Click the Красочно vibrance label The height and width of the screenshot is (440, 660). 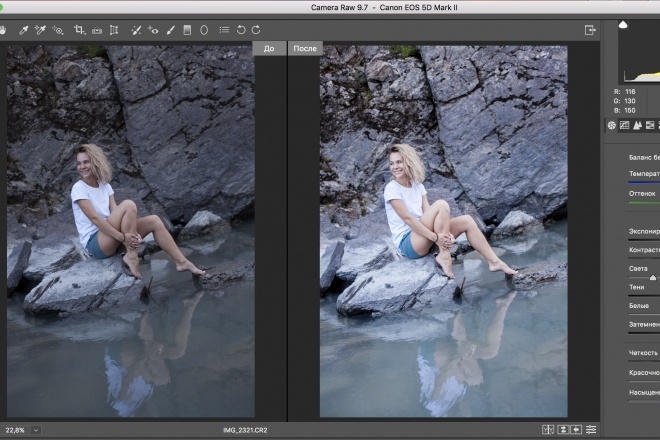pos(644,373)
